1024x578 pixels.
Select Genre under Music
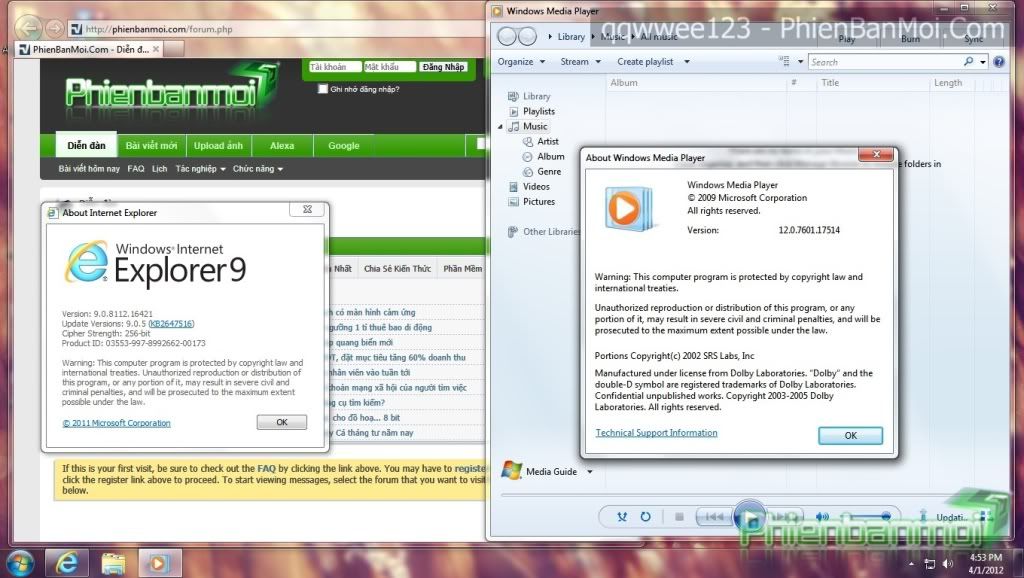(549, 171)
